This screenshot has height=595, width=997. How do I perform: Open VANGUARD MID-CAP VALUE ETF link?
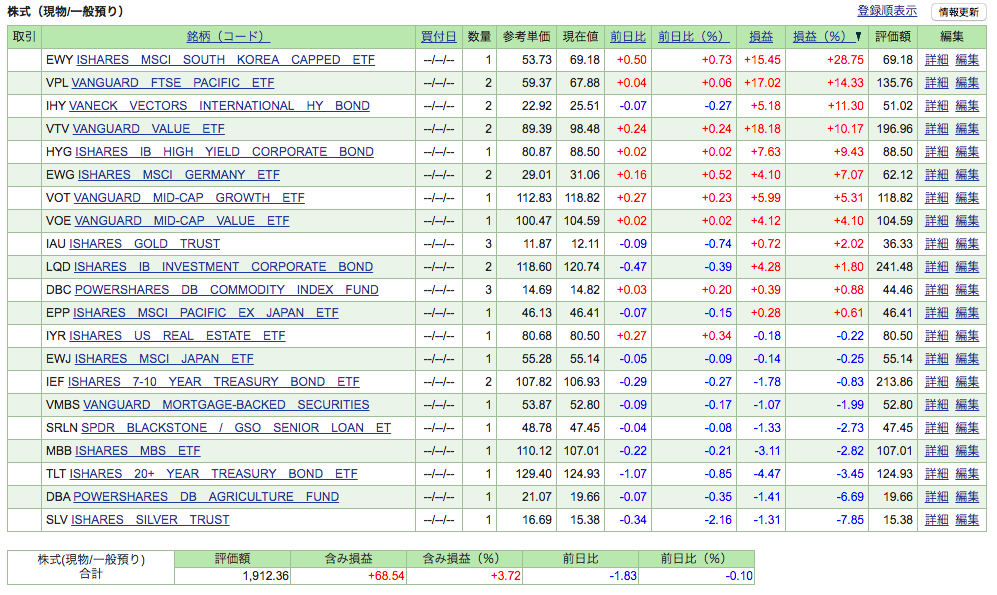(x=182, y=221)
